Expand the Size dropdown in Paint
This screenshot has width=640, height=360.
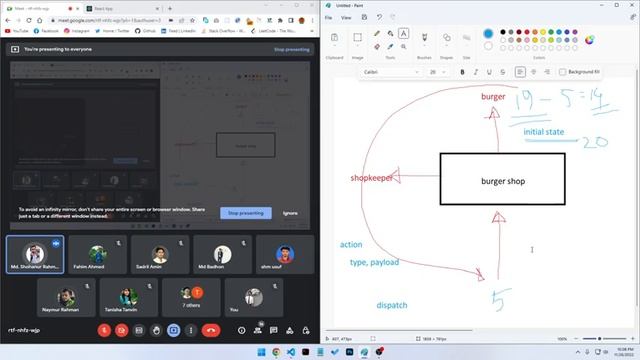coord(467,46)
